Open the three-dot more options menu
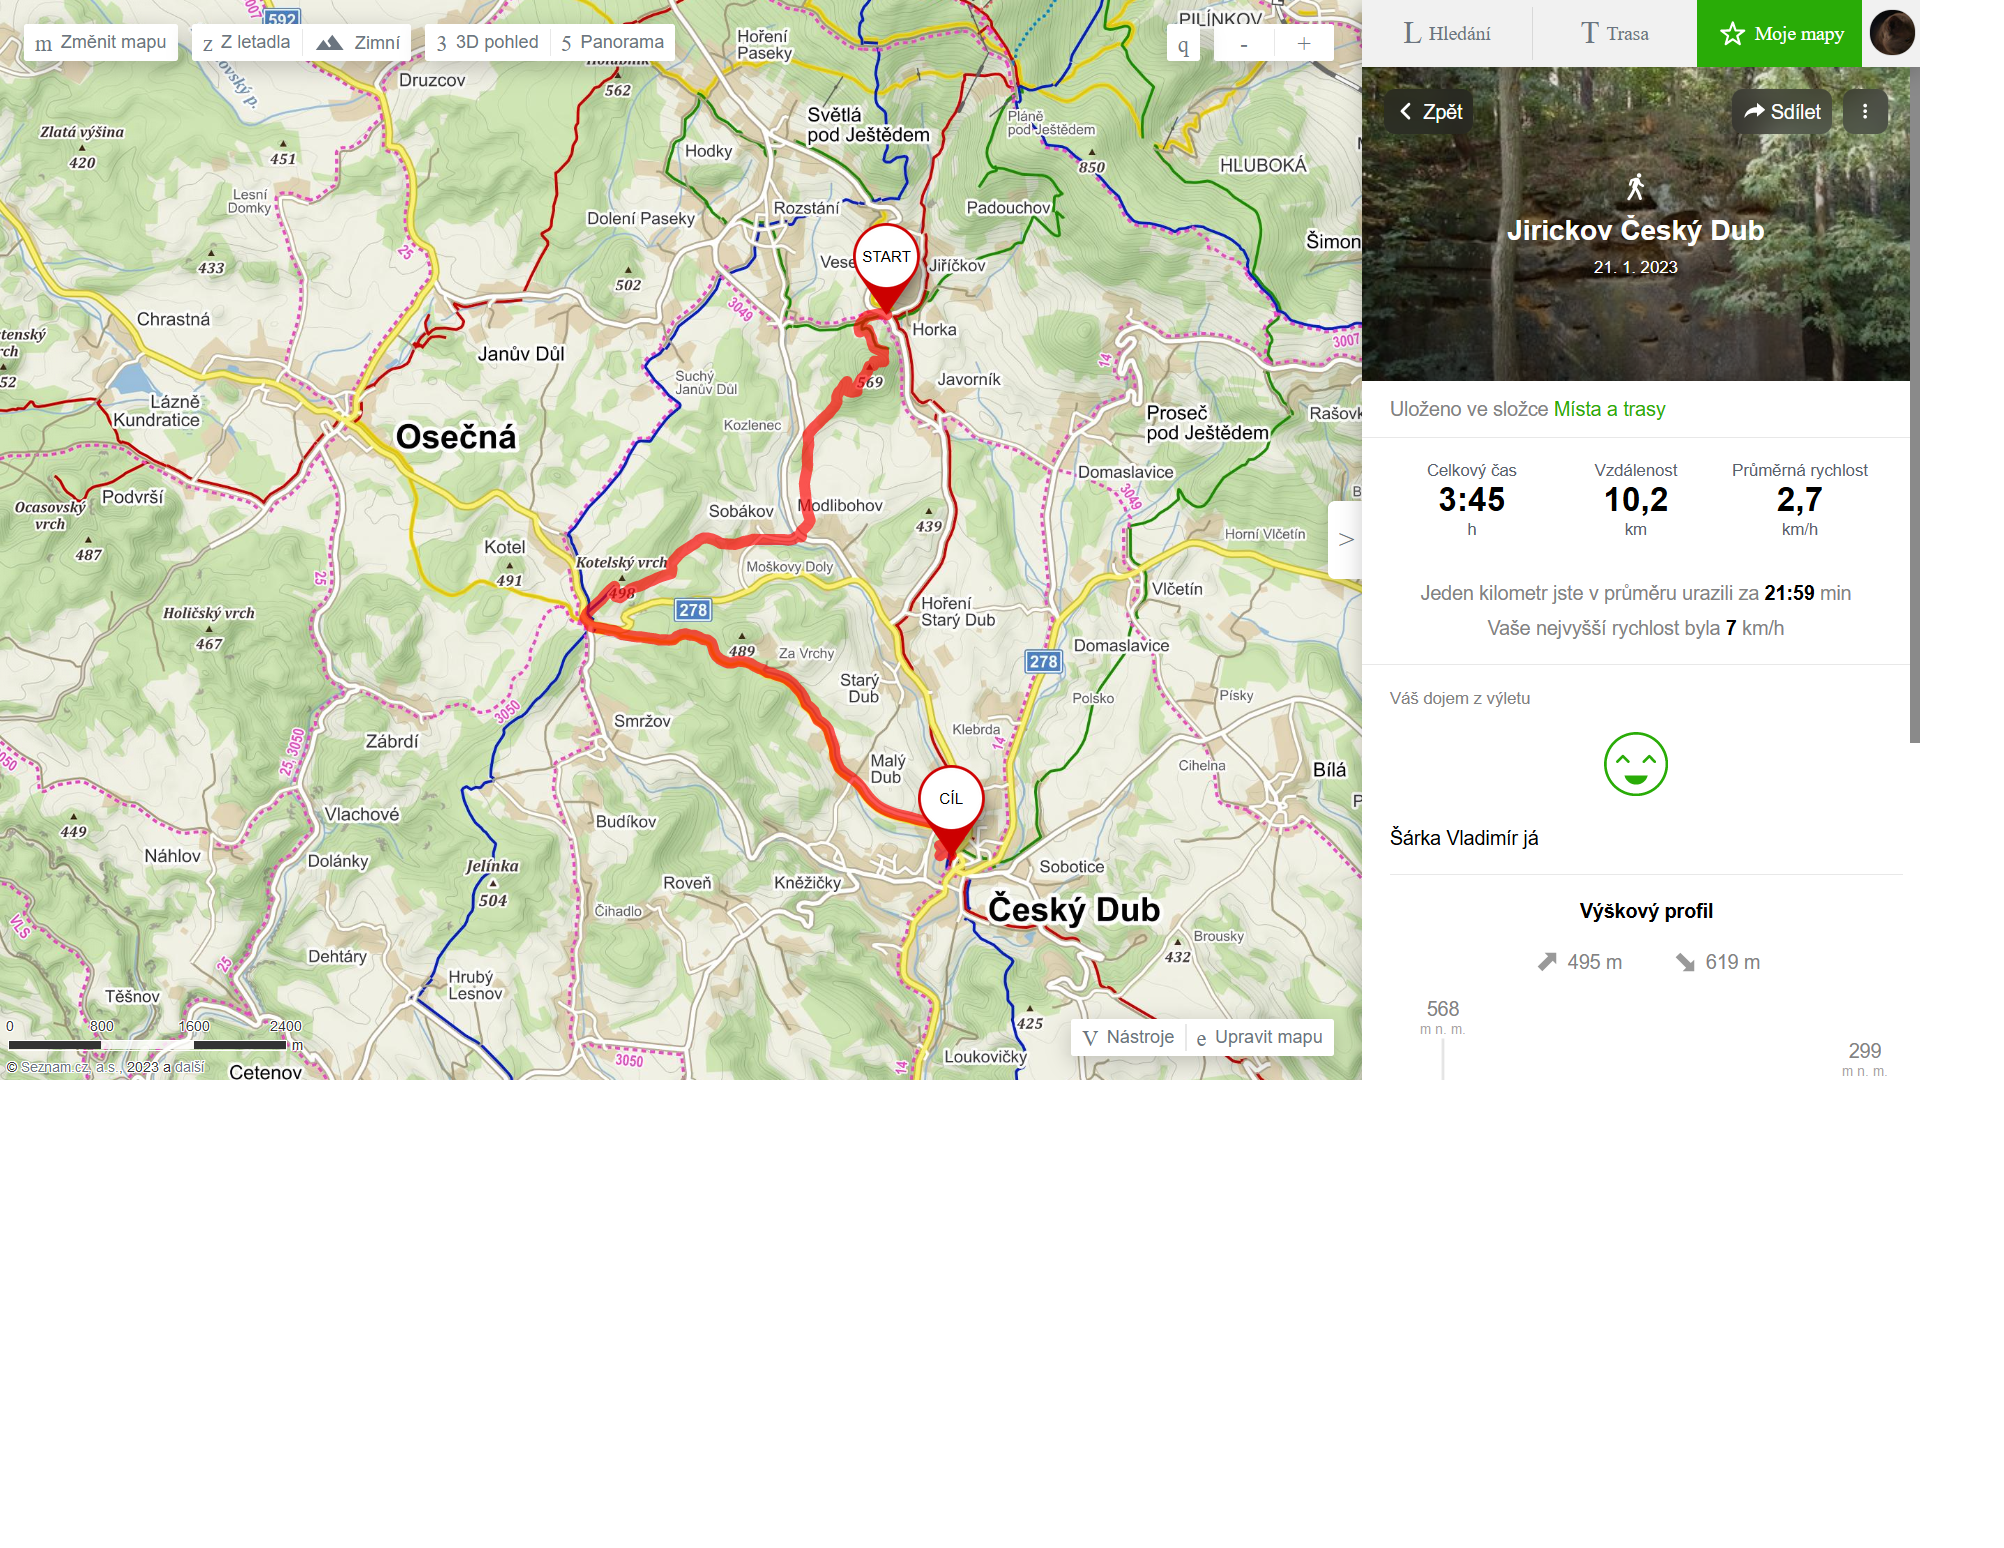The image size is (2004, 1548). (x=1864, y=111)
